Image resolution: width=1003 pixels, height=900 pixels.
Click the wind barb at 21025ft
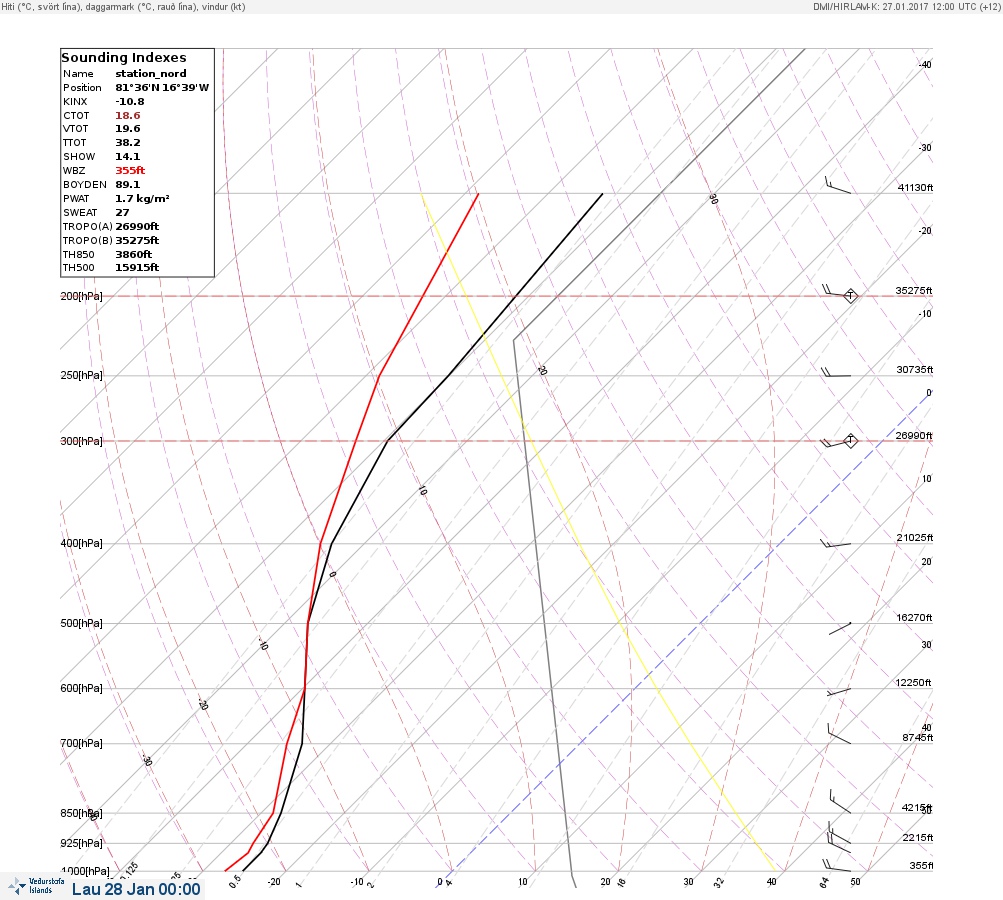(x=835, y=544)
